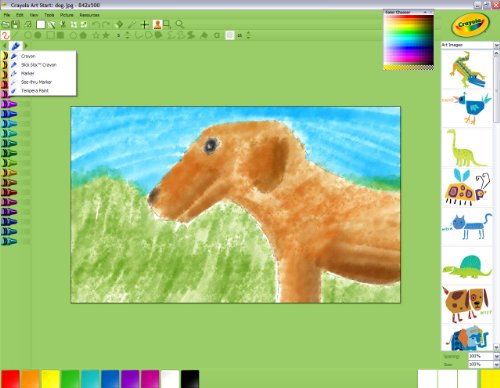
Task: Open the Resources menu
Action: coord(89,15)
